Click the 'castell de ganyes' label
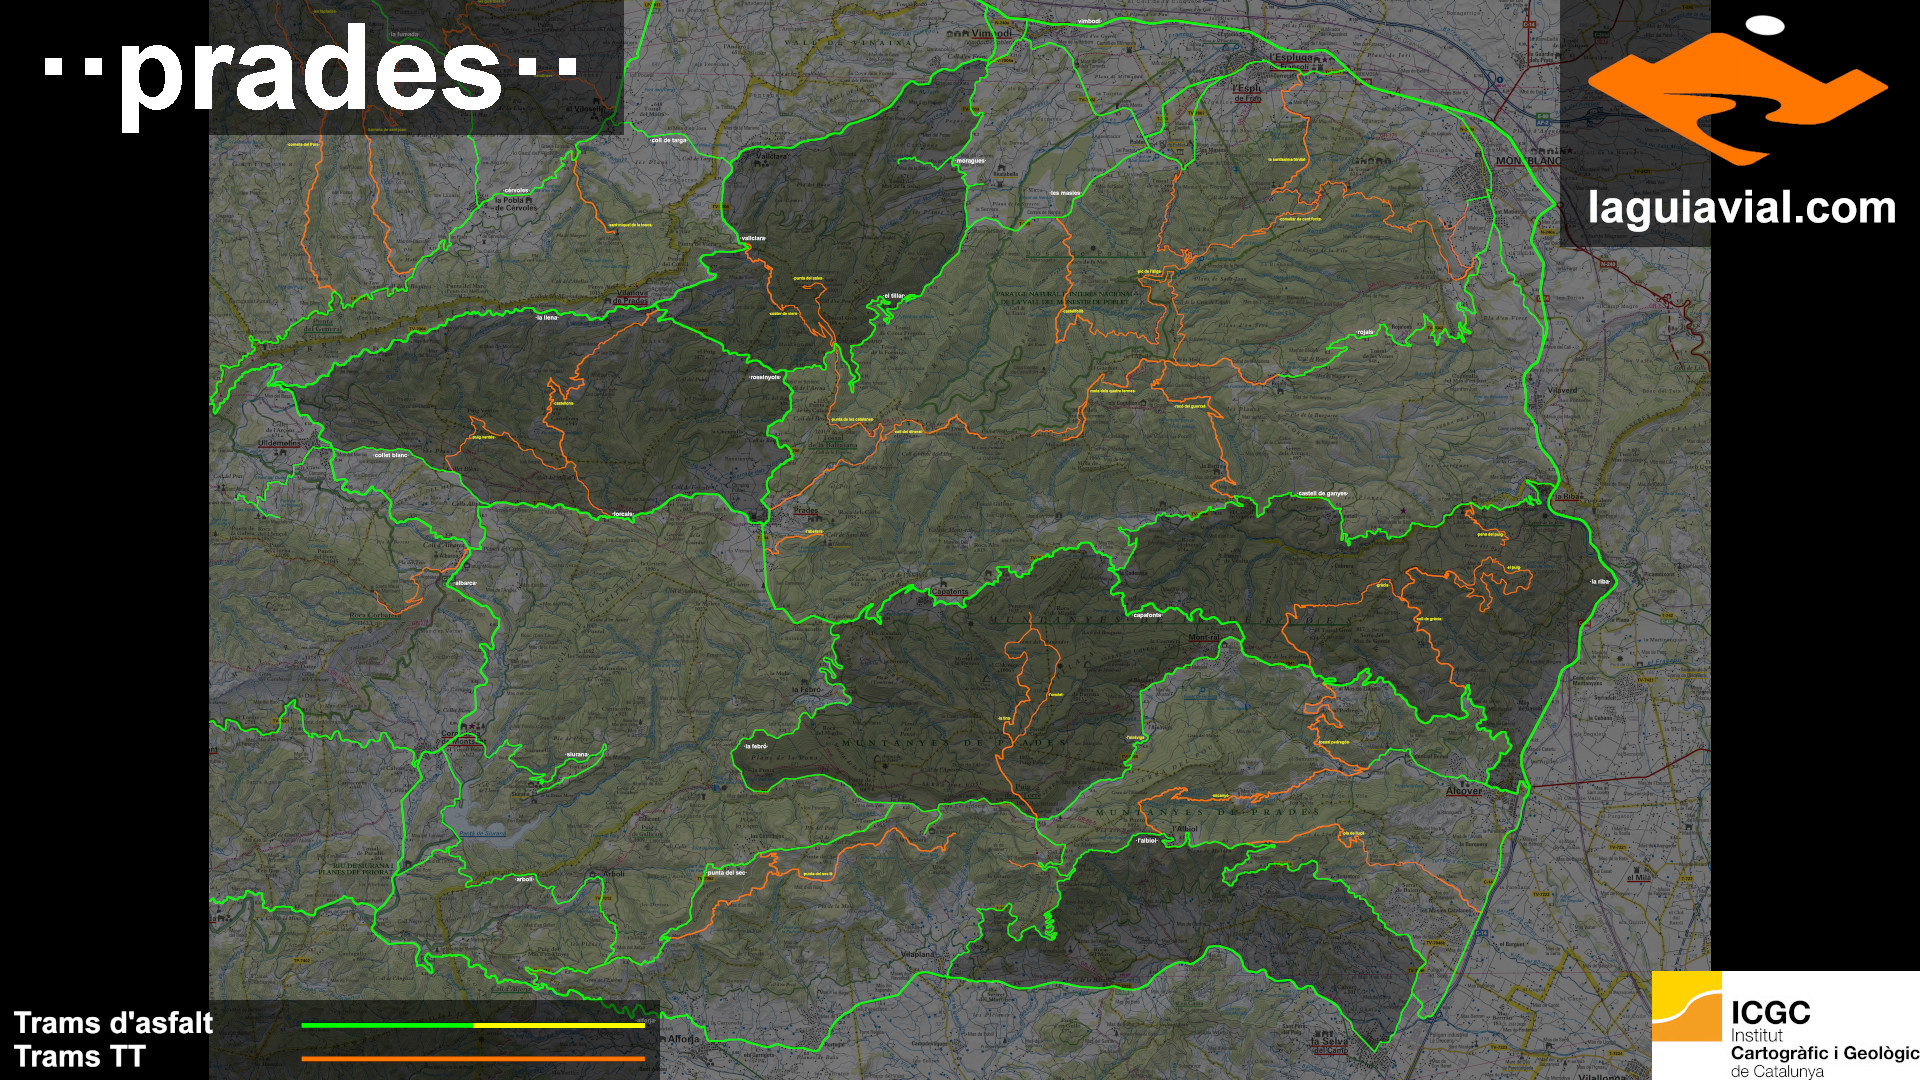Image resolution: width=1920 pixels, height=1080 pixels. (x=1322, y=493)
